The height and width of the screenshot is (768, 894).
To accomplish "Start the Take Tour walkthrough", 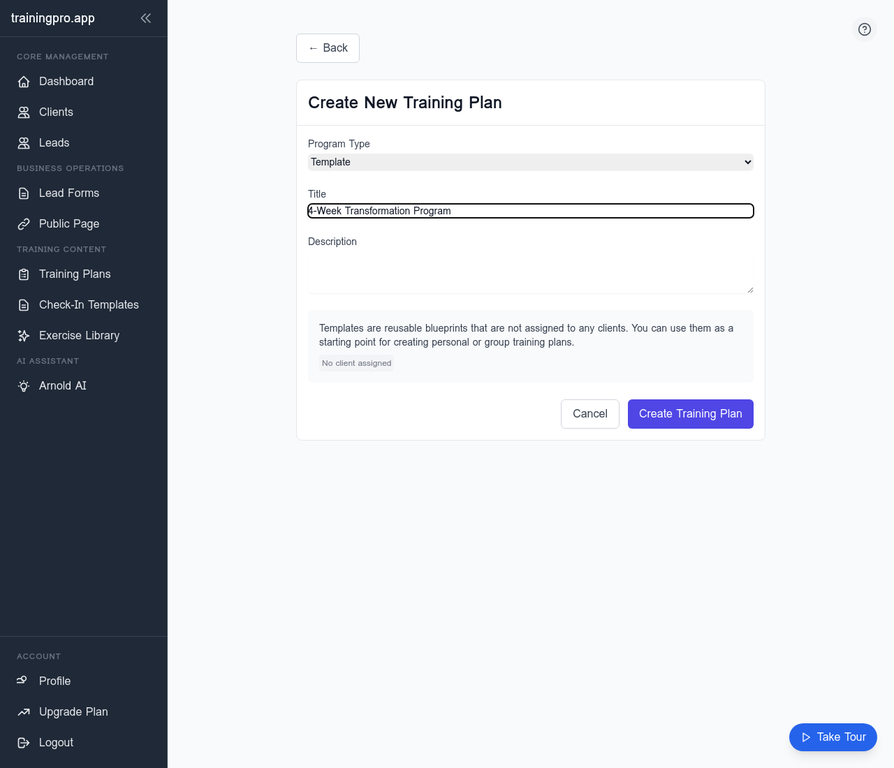I will (832, 737).
